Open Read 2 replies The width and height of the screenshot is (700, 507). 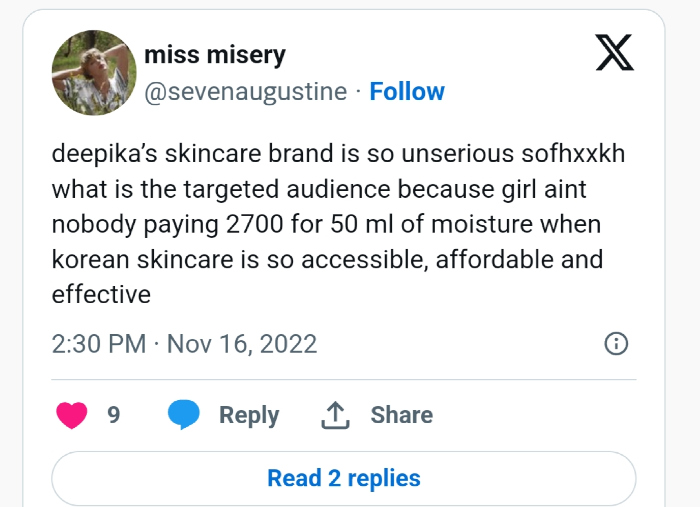pos(343,478)
